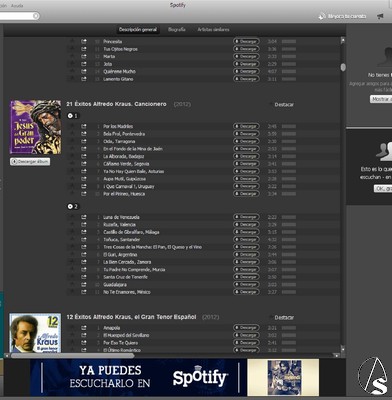Share the track La Alborada, Badajoz
This screenshot has height=400, width=392.
click(84, 156)
